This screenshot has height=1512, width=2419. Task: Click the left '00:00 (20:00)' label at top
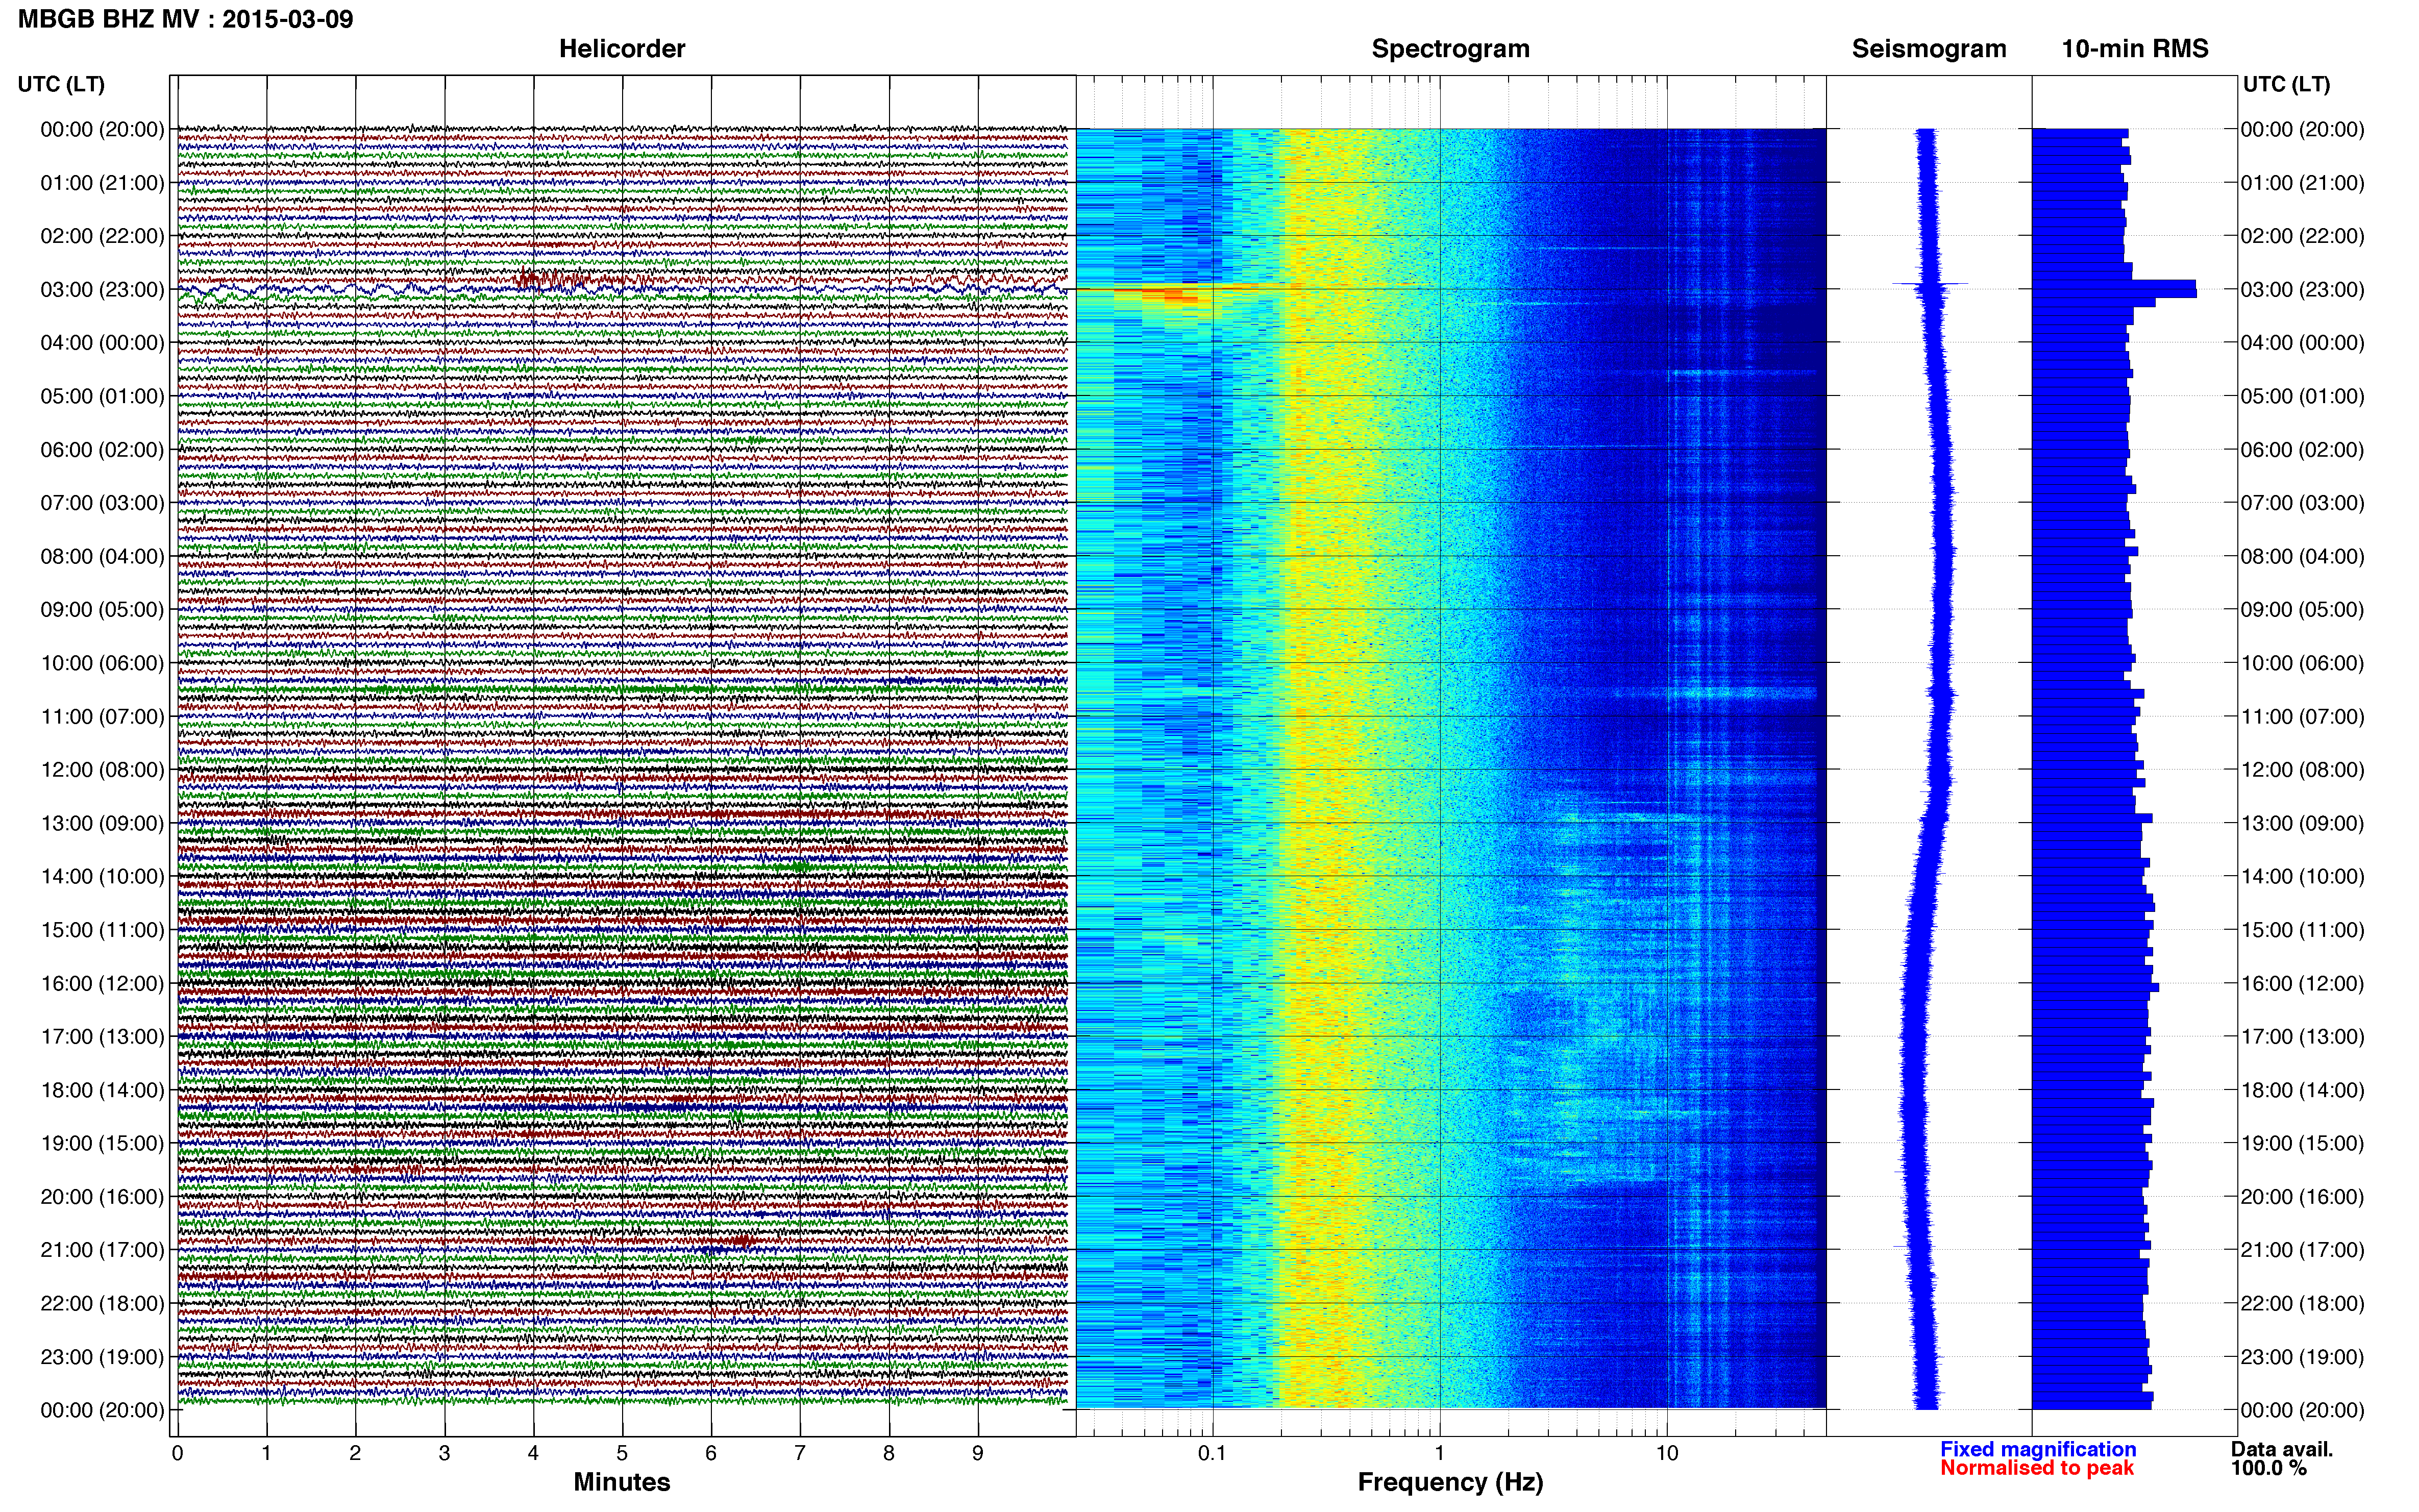tap(102, 130)
